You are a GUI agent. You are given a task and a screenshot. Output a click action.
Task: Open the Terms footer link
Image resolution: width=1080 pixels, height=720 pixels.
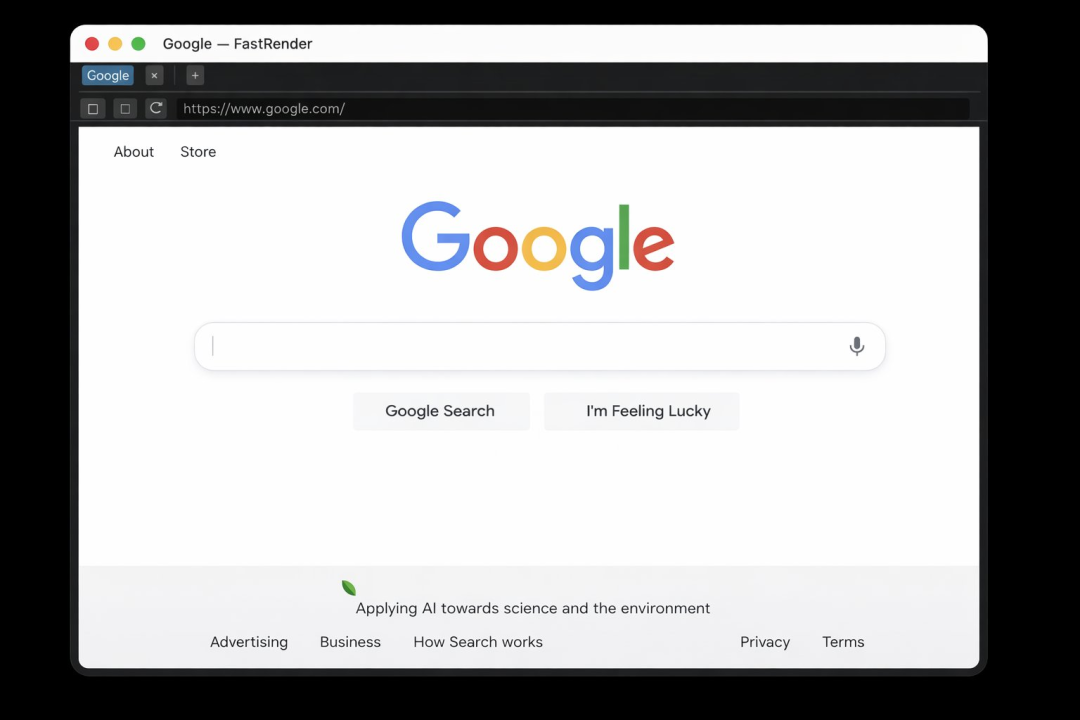(x=843, y=642)
